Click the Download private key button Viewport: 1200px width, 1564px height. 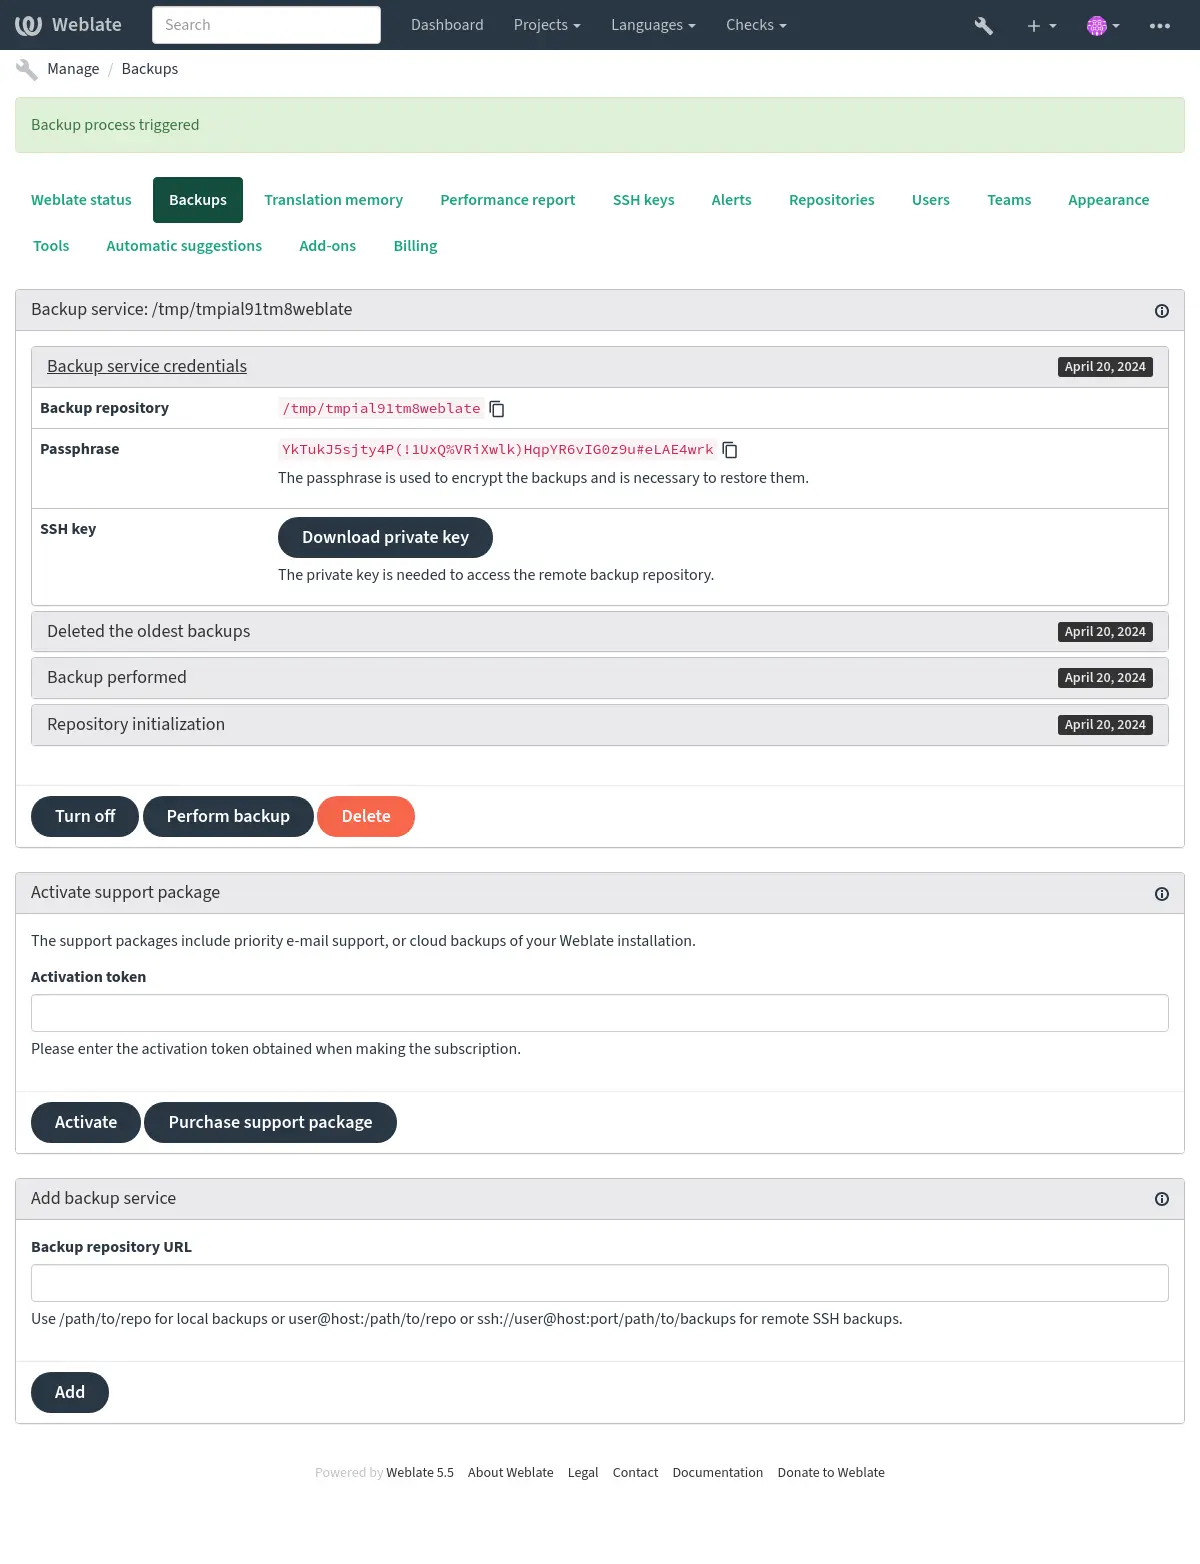385,537
